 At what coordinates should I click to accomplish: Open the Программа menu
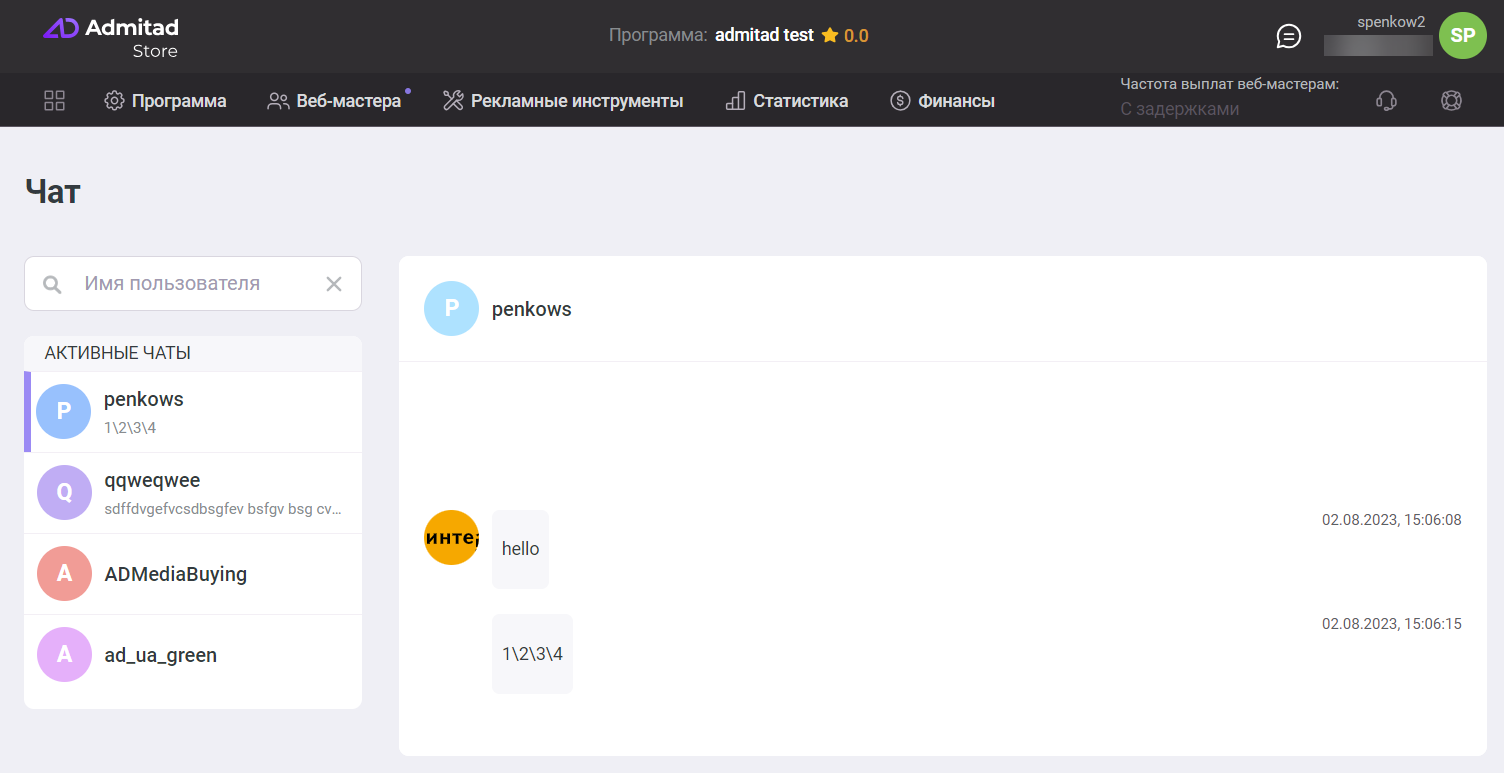tap(166, 100)
